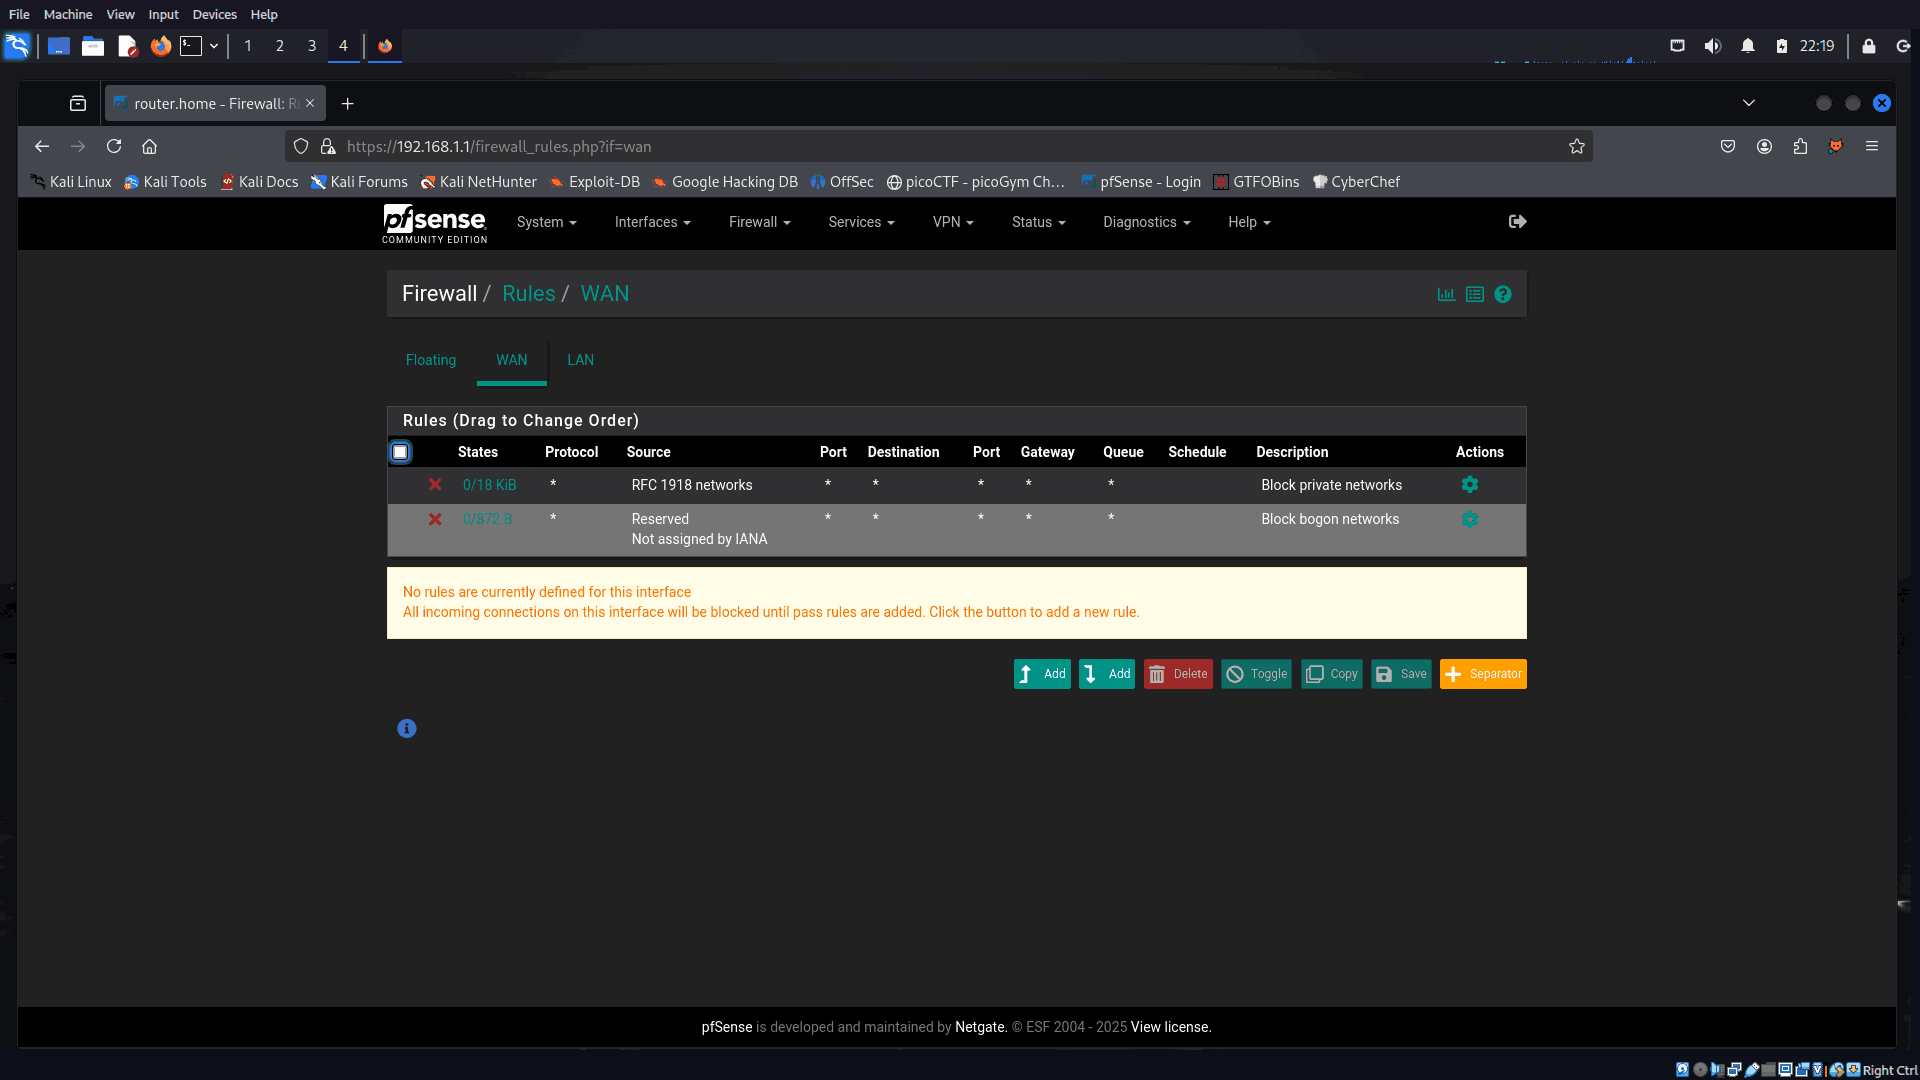Image resolution: width=1920 pixels, height=1080 pixels.
Task: Open the list all tabs chevron
Action: pyautogui.click(x=1749, y=103)
